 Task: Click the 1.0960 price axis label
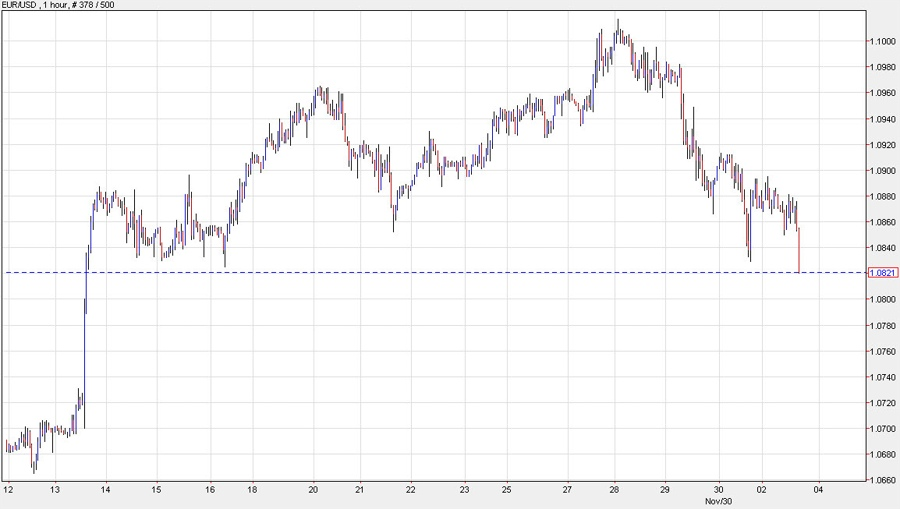tap(883, 93)
